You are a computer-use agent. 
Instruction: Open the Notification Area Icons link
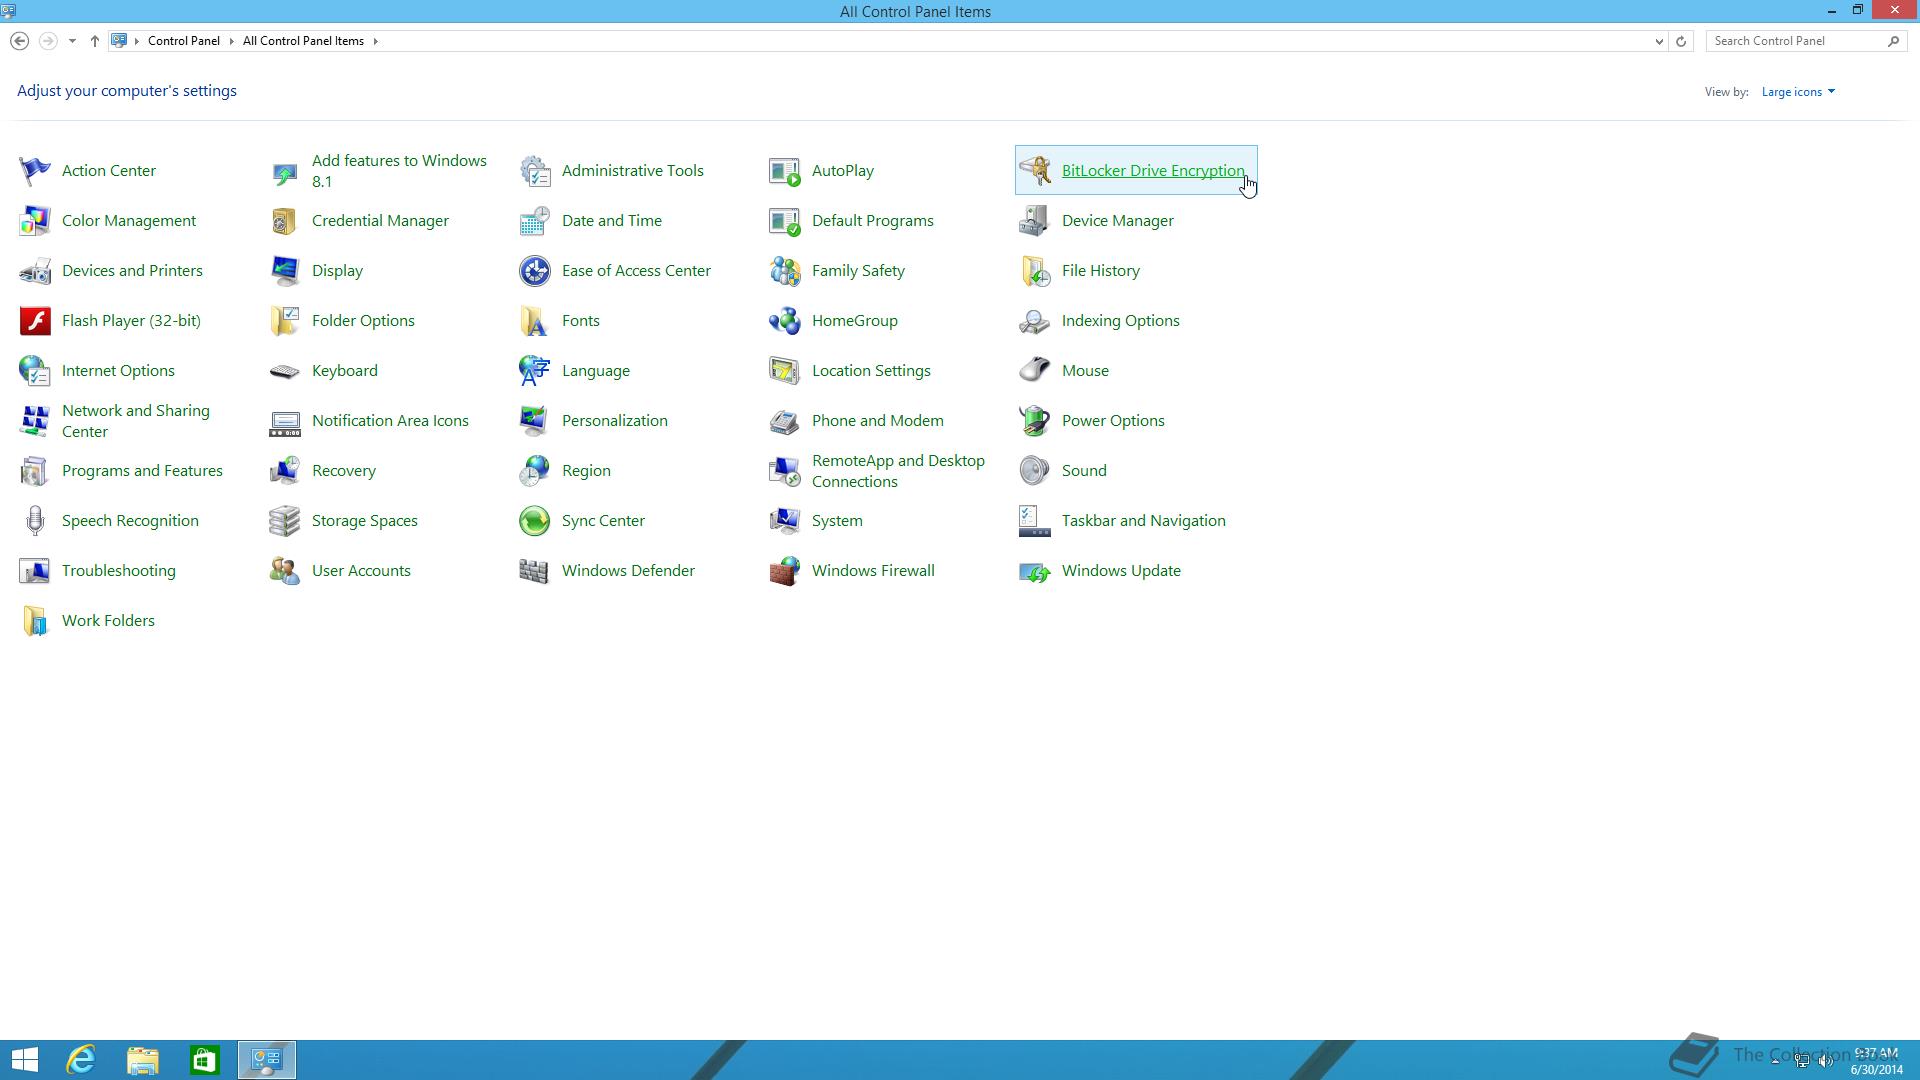(390, 421)
